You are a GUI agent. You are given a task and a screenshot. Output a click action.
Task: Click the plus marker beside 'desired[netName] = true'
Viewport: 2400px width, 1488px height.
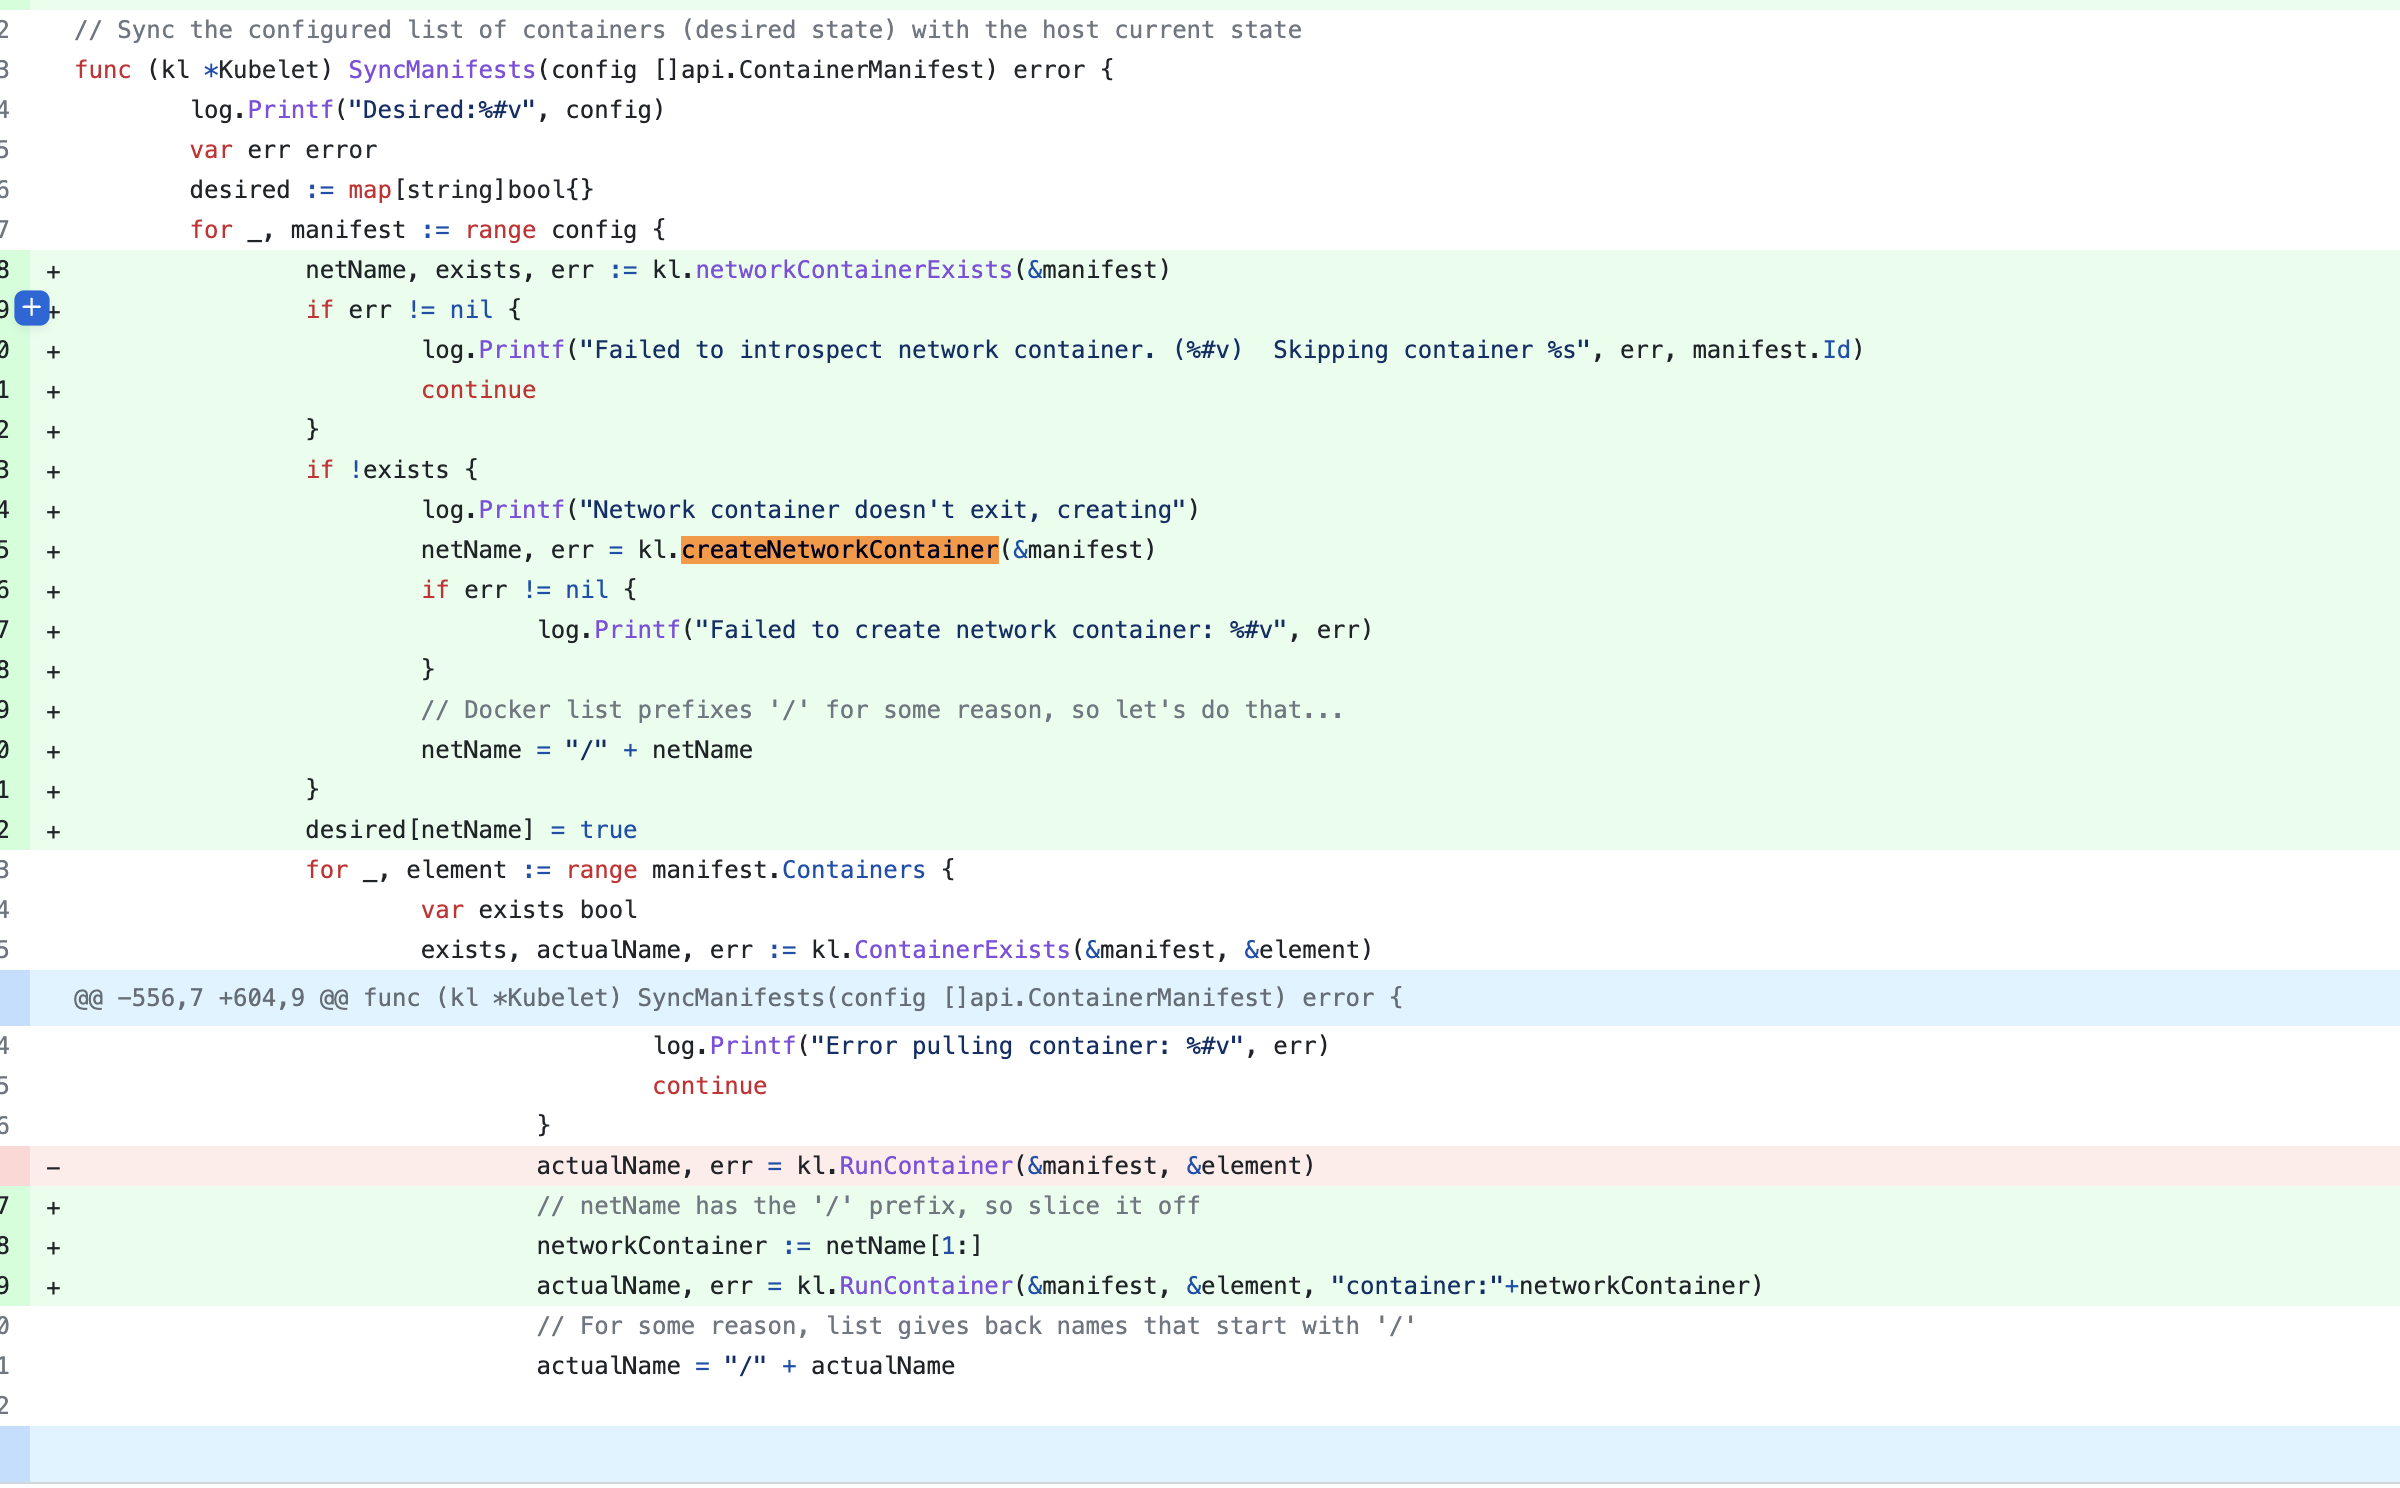coord(54,831)
